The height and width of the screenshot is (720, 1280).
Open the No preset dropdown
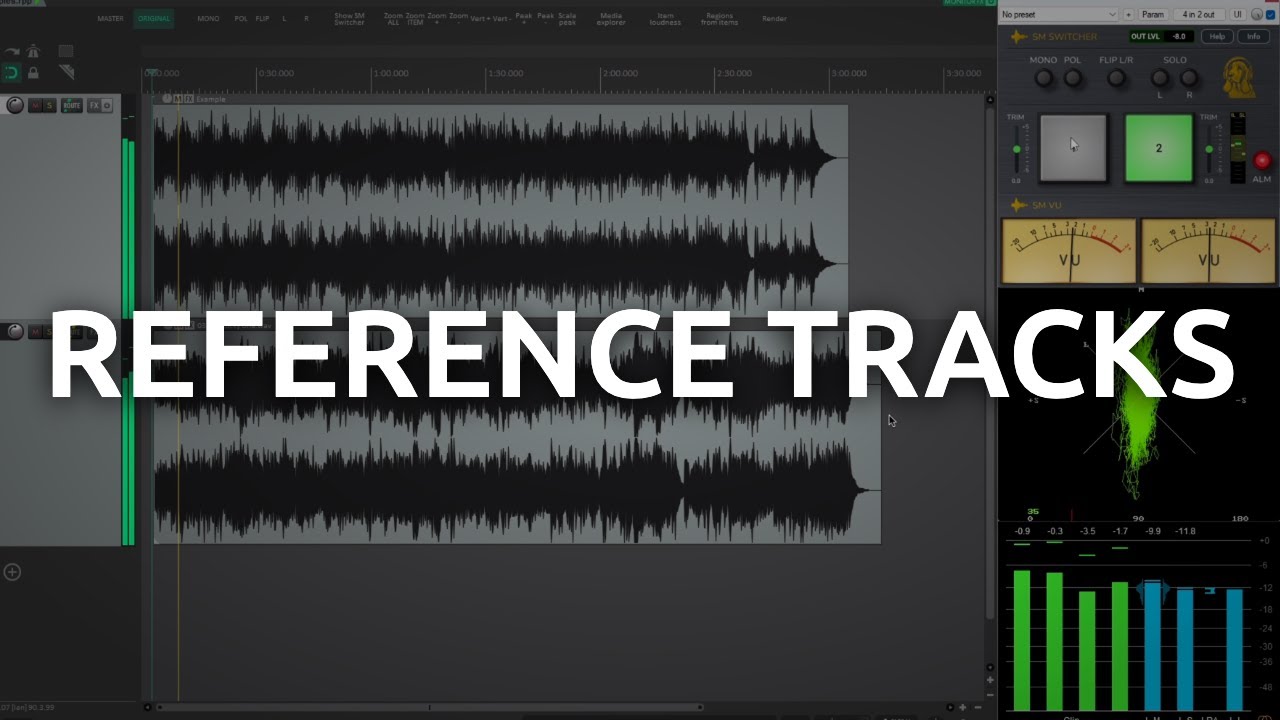pos(1059,14)
